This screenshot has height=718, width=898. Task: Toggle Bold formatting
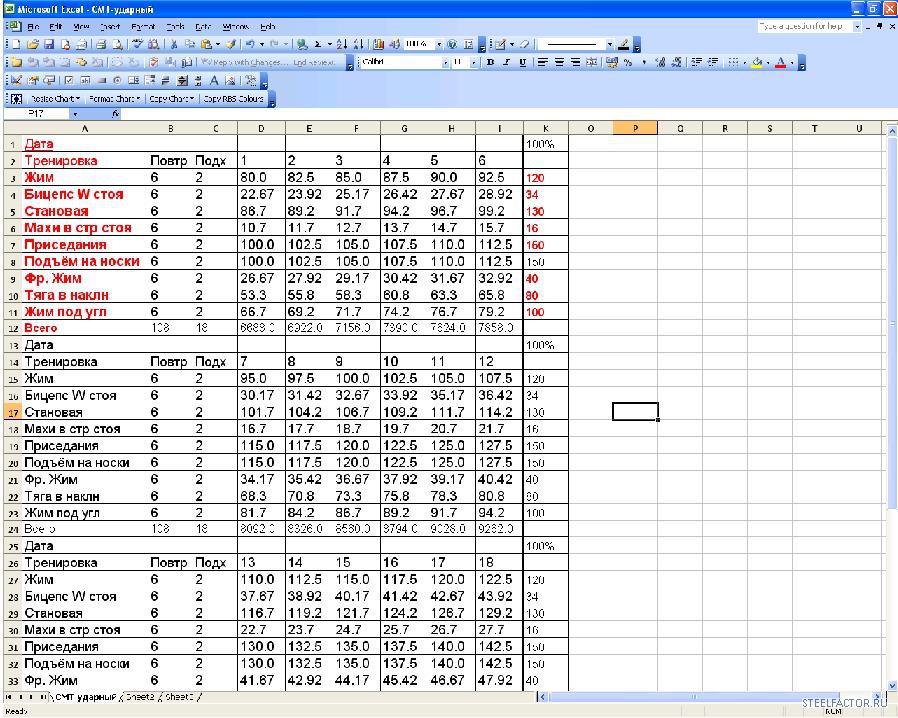(x=490, y=62)
